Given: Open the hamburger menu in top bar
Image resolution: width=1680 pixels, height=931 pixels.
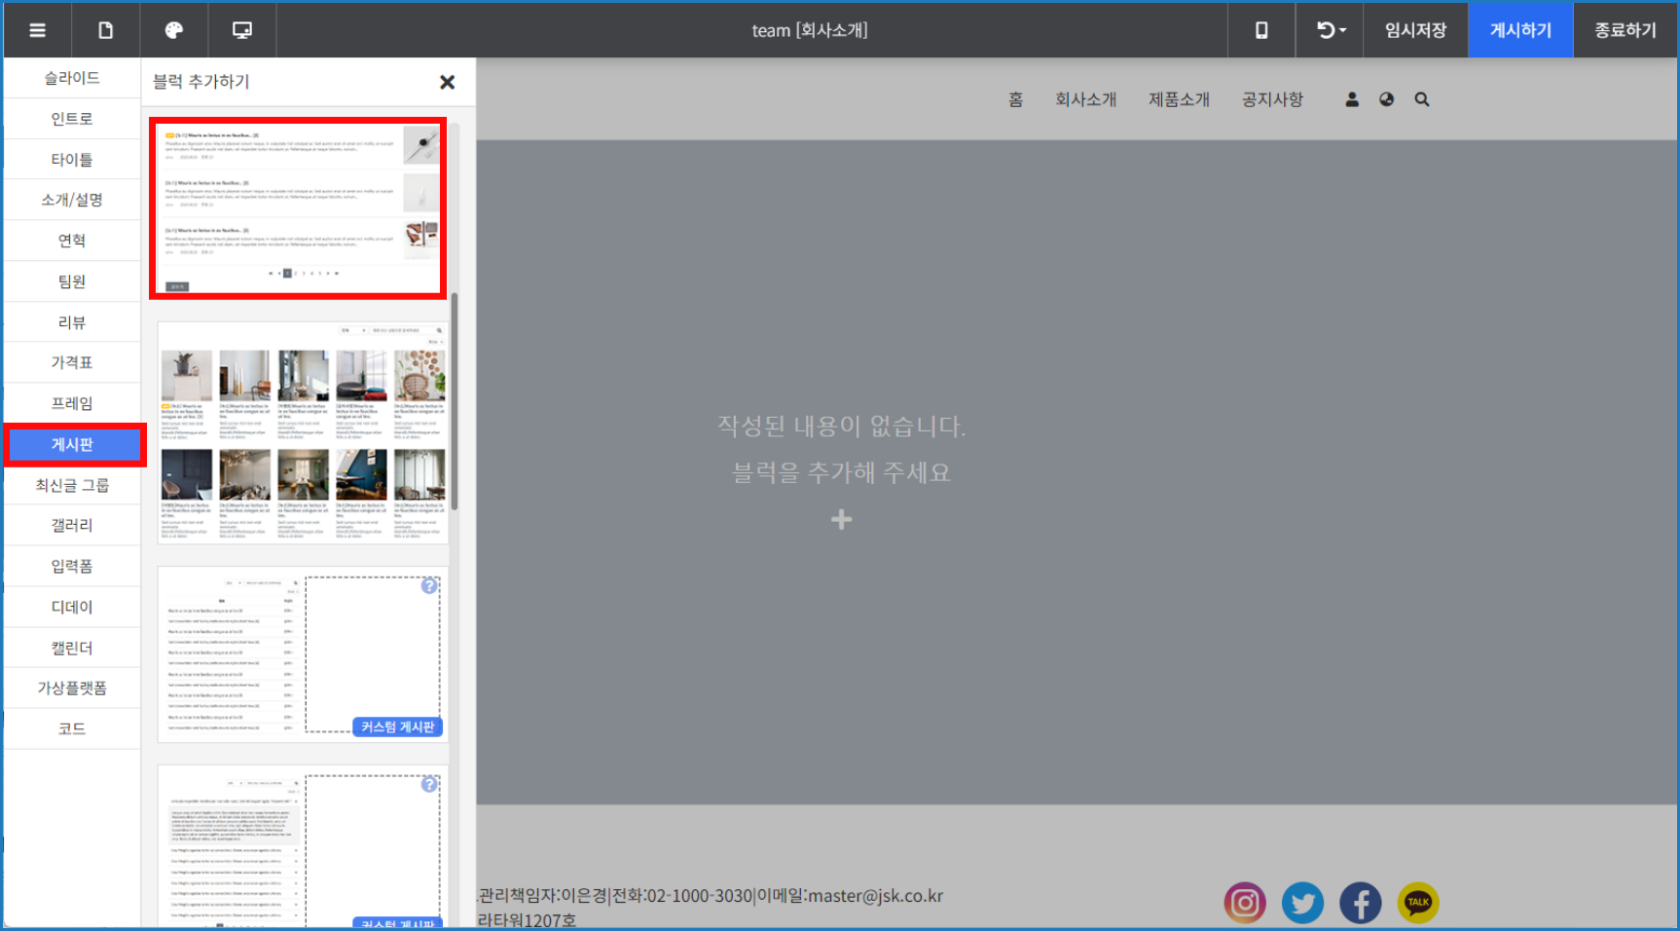Looking at the screenshot, I should 37,30.
